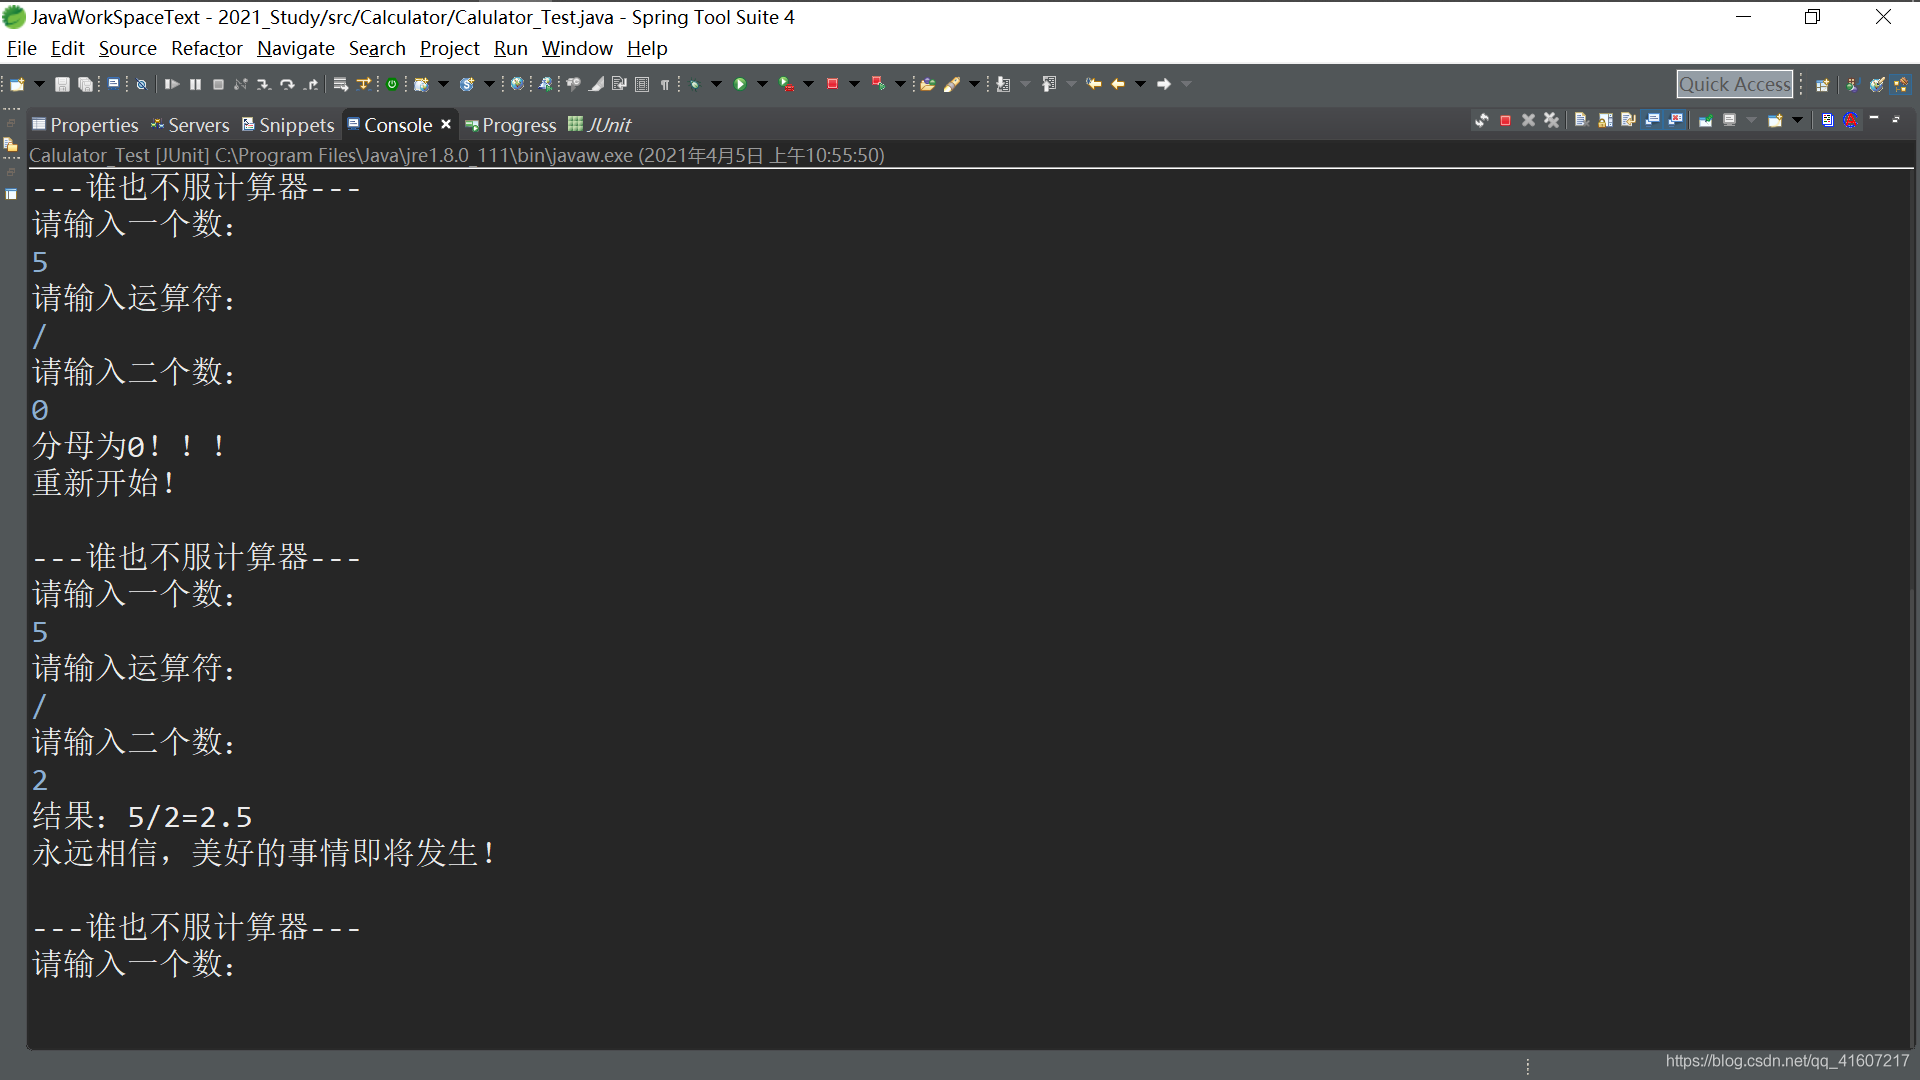Image resolution: width=1920 pixels, height=1080 pixels.
Task: Switch to the Progress tab
Action: coord(510,125)
